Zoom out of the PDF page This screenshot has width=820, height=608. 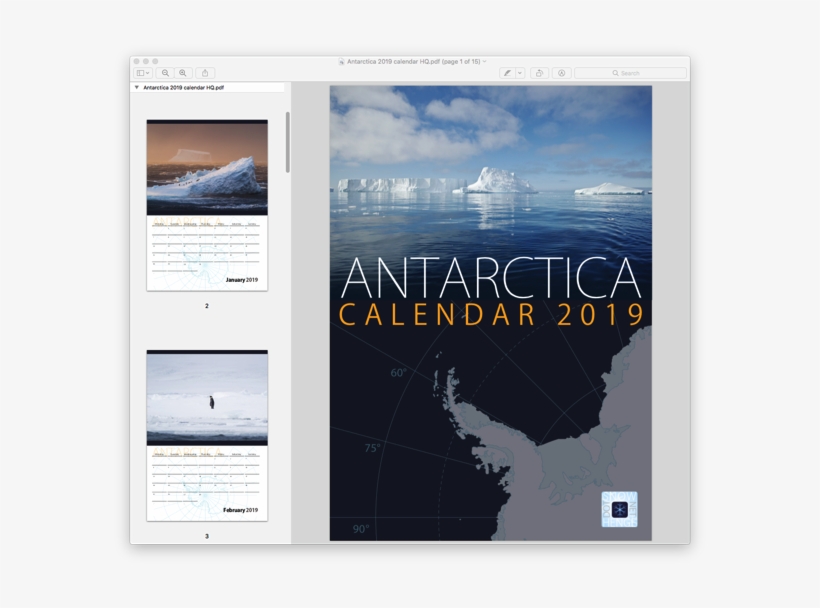165,73
